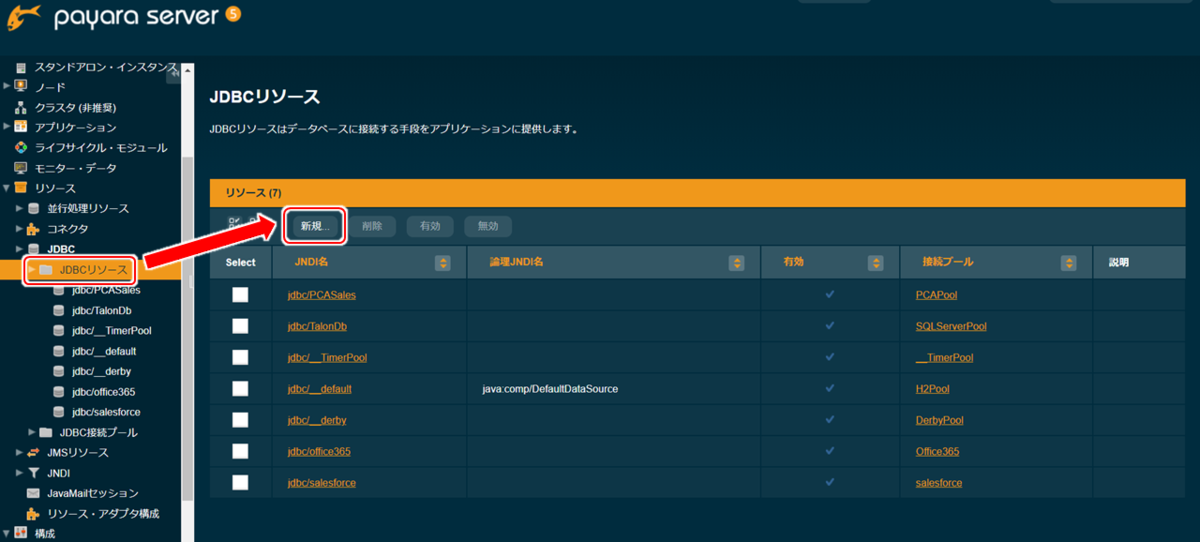Click the リソース orange folder icon
The image size is (1200, 542).
click(21, 188)
